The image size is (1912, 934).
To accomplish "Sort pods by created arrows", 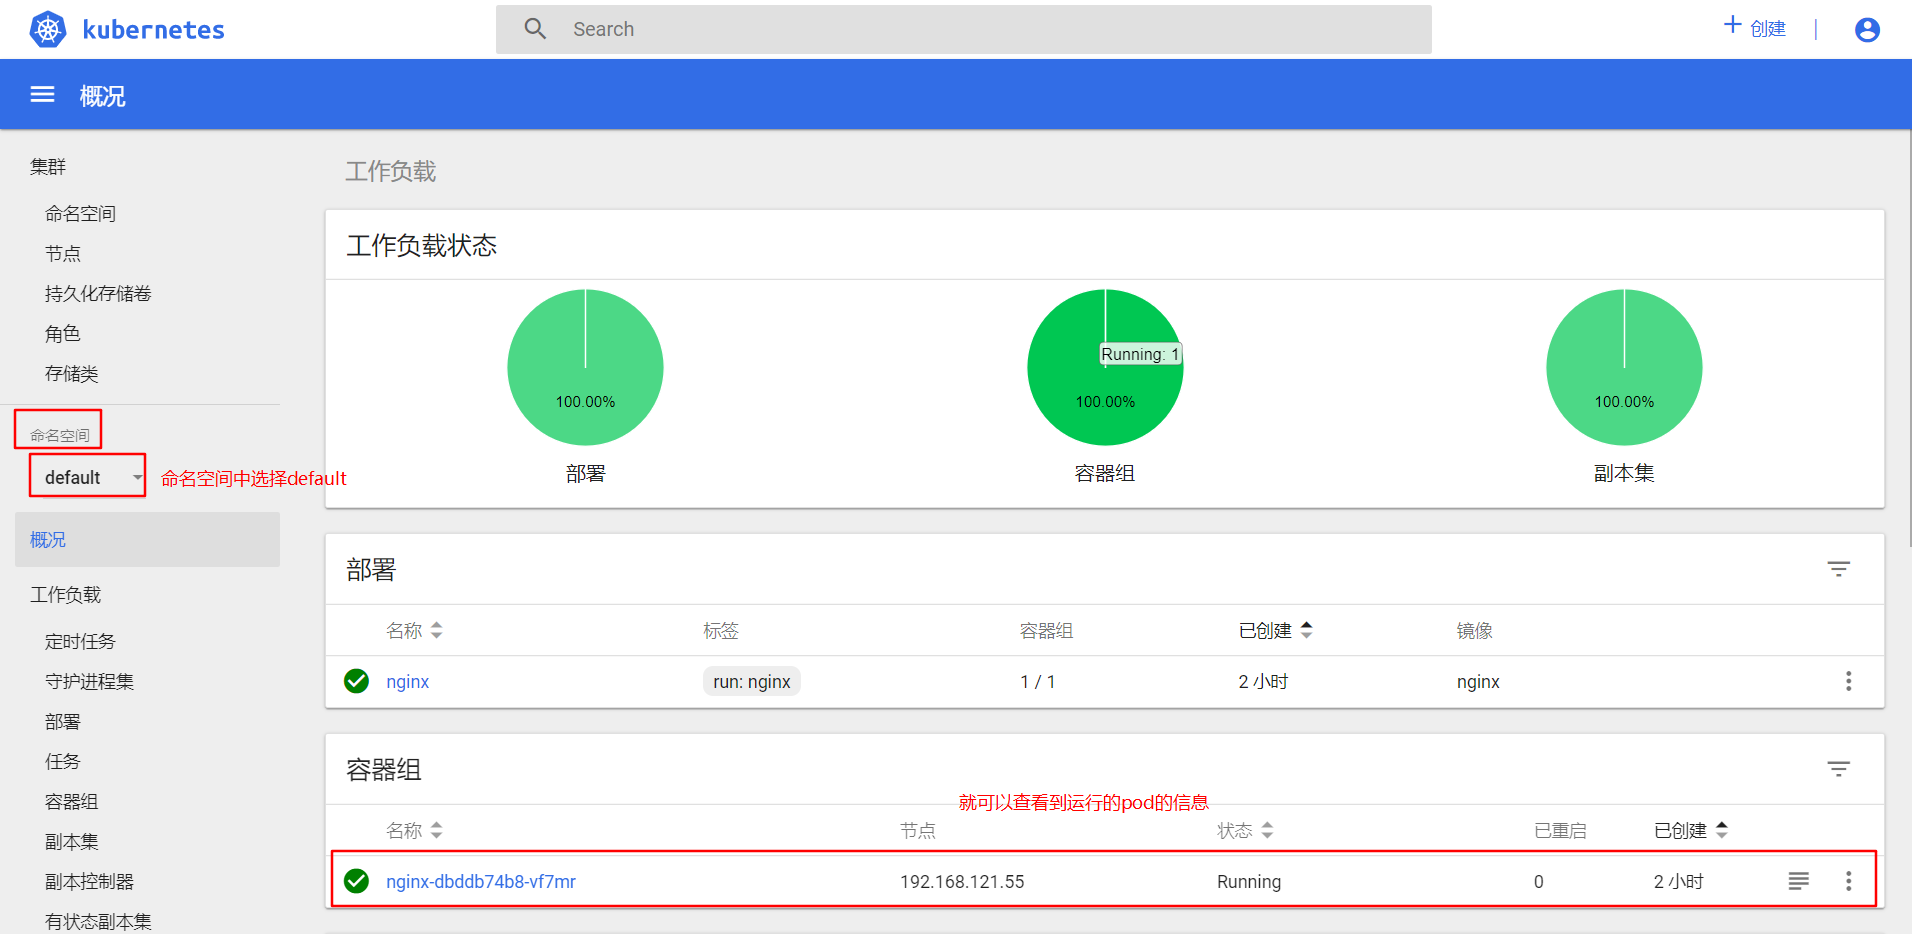I will tap(1722, 830).
